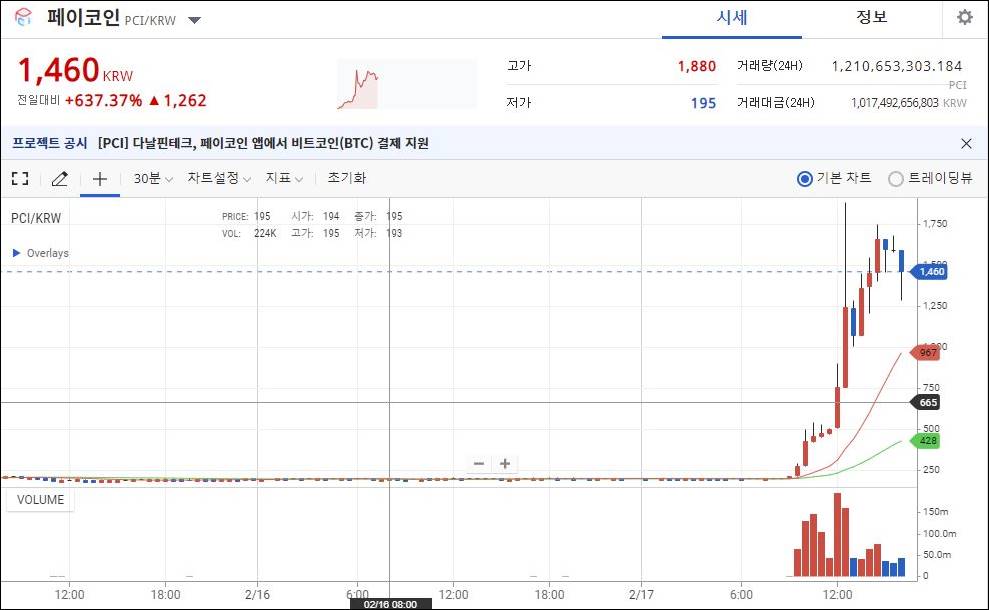This screenshot has height=610, width=989.
Task: Click the 페이코인 coin logo icon
Action: coord(23,17)
